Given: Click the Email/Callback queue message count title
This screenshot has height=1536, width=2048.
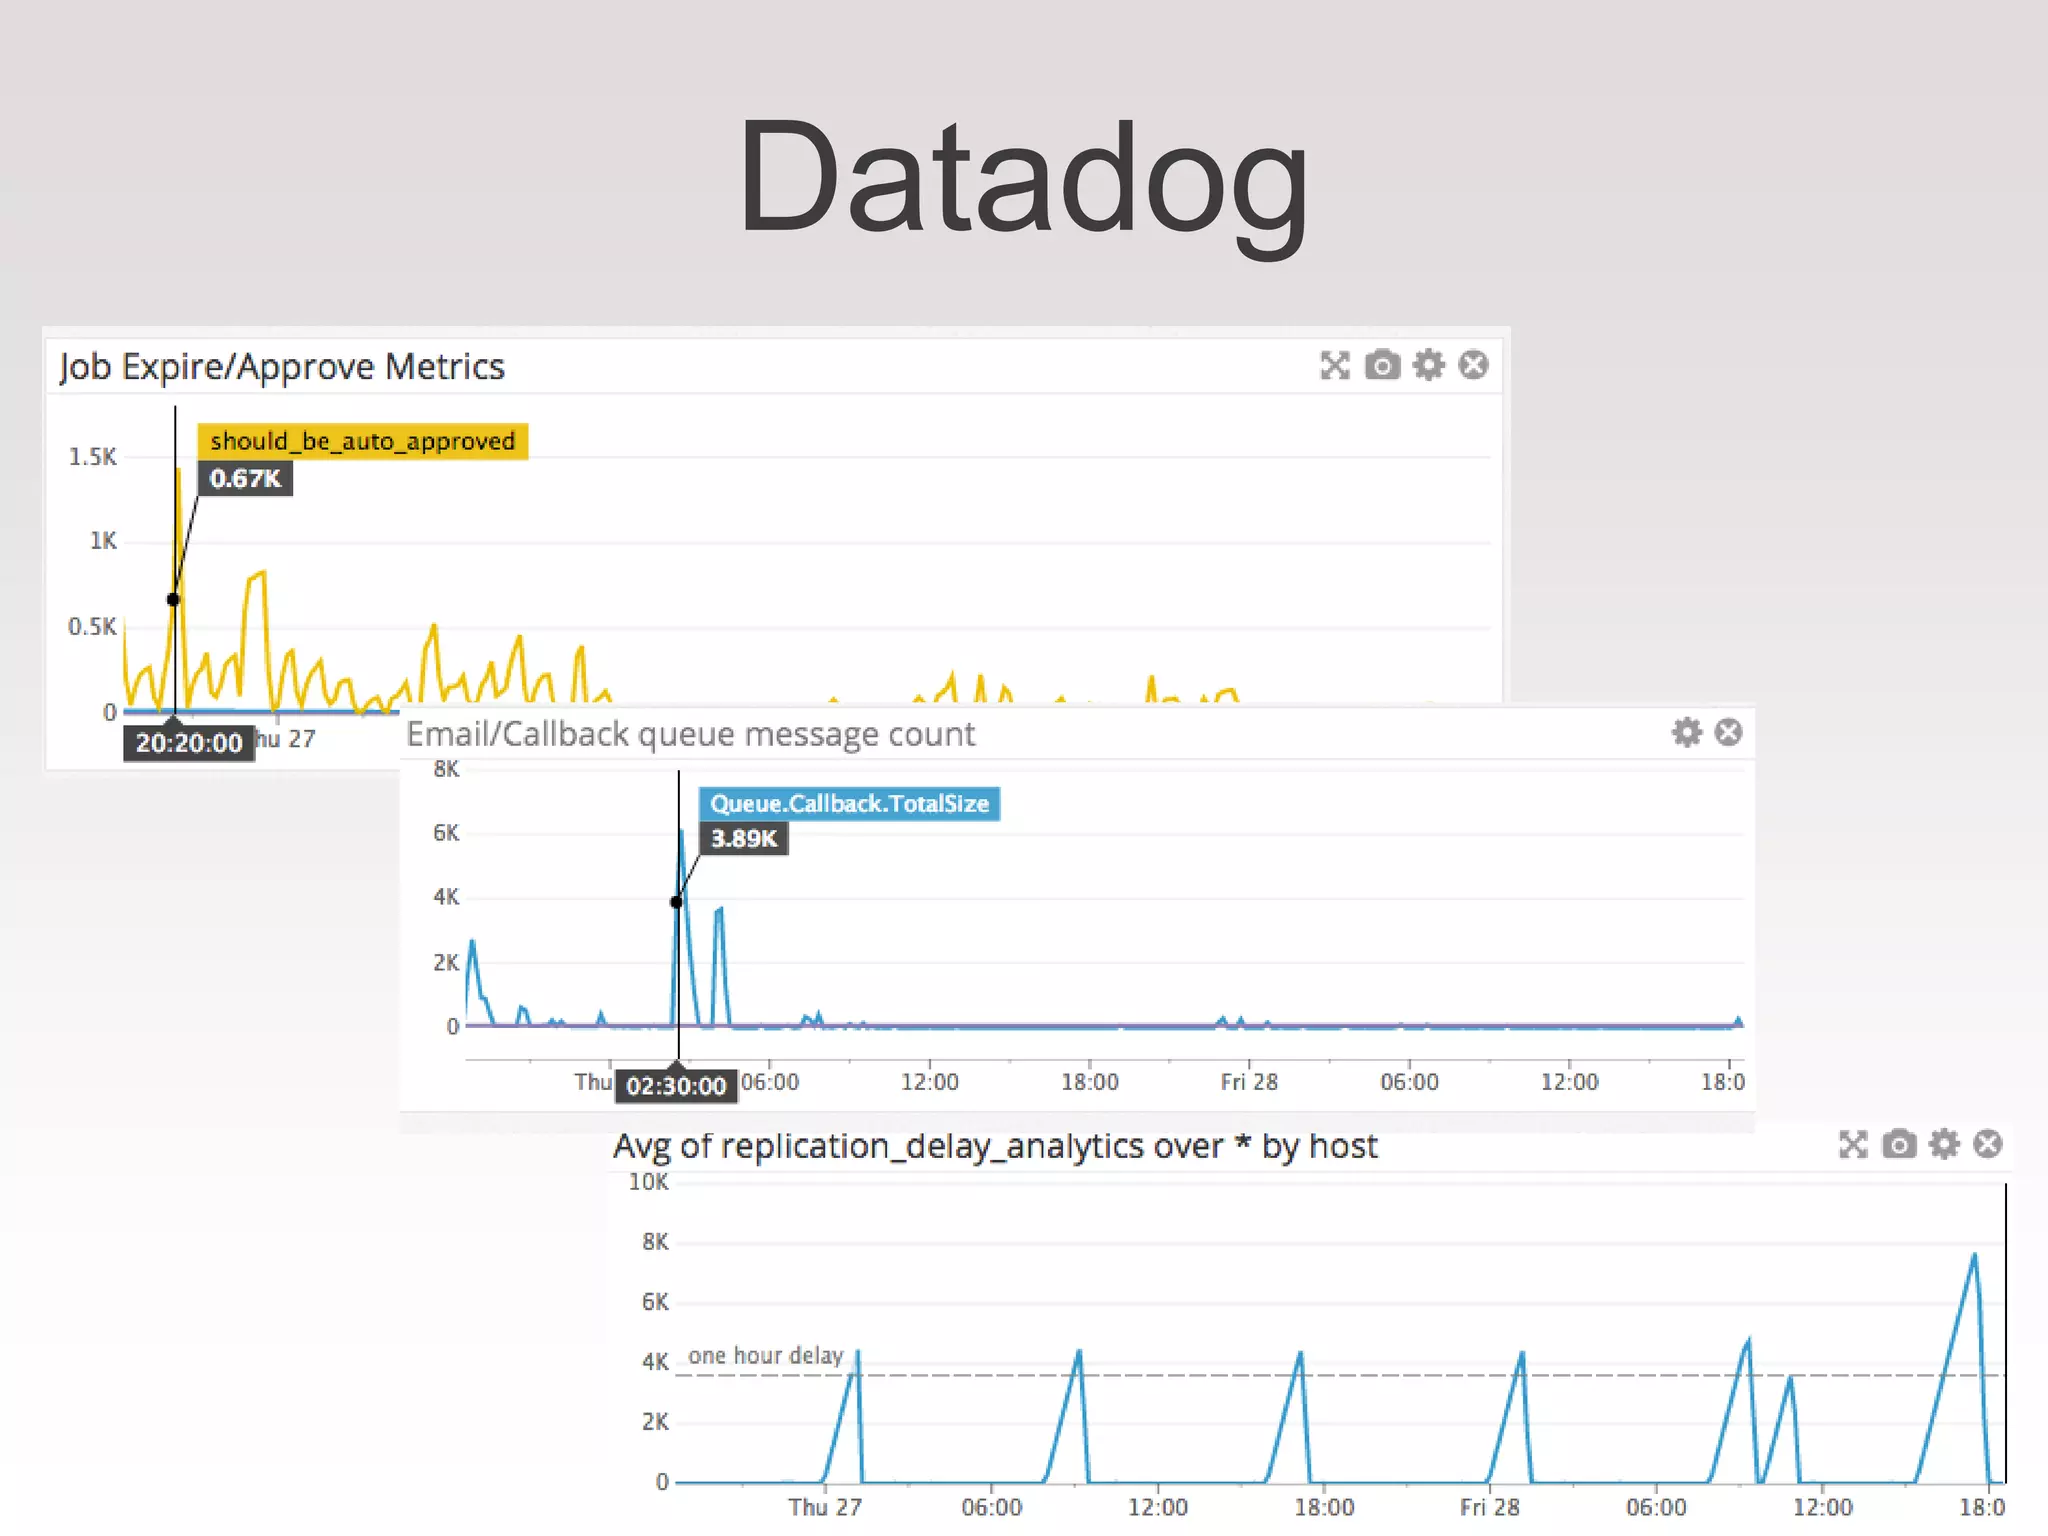Looking at the screenshot, I should 690,735.
